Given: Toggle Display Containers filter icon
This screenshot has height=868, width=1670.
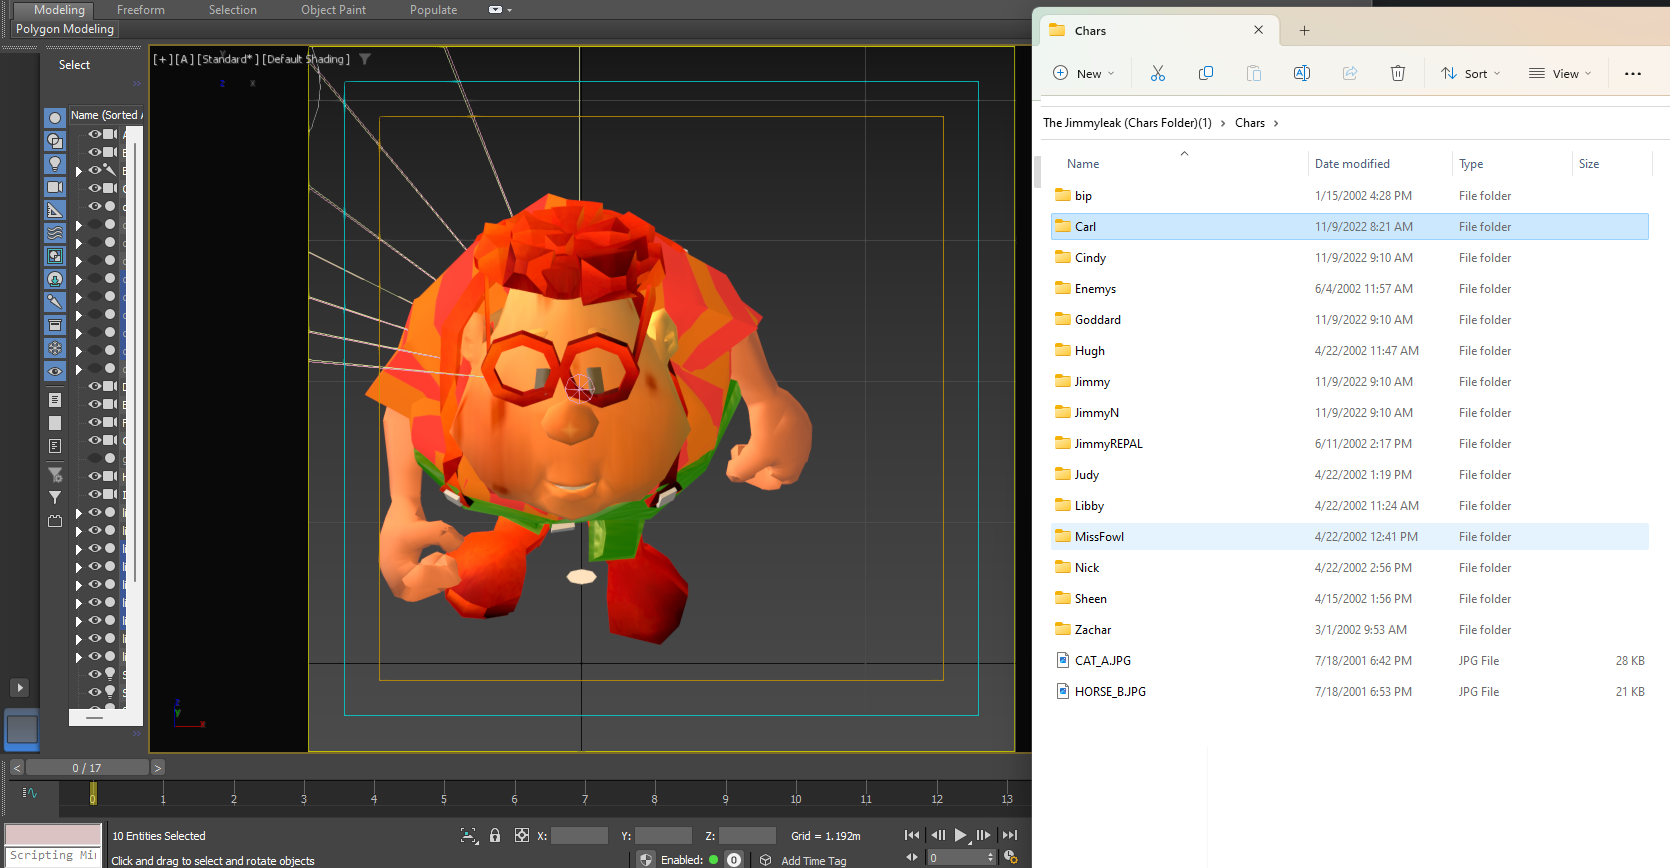Looking at the screenshot, I should click(x=55, y=325).
